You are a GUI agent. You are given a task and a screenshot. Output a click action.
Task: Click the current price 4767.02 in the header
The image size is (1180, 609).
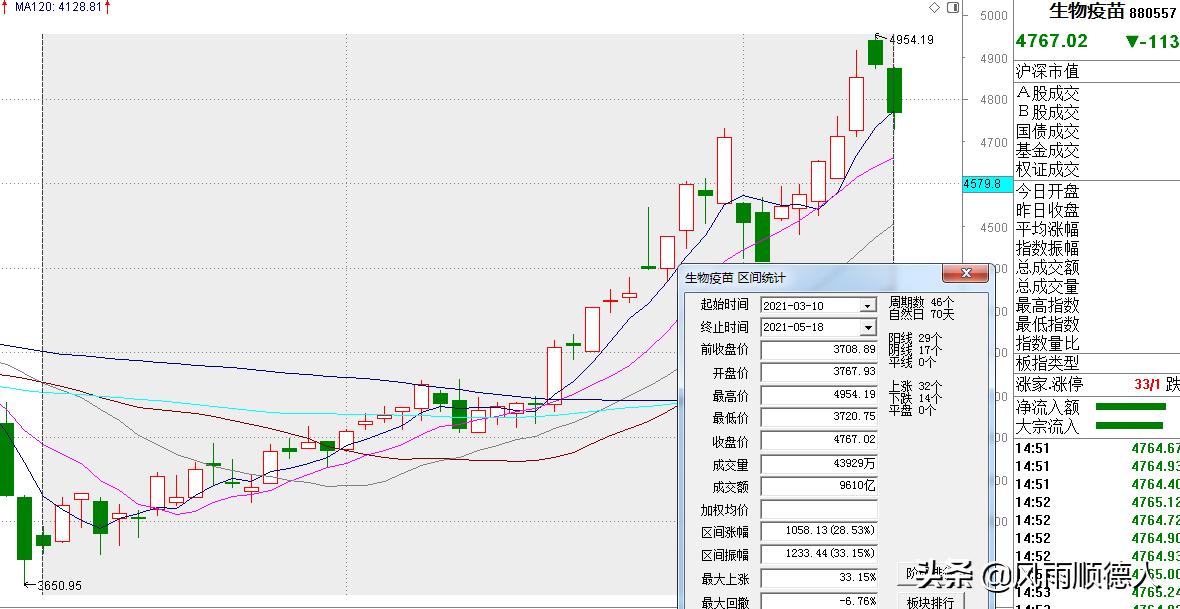[1051, 41]
